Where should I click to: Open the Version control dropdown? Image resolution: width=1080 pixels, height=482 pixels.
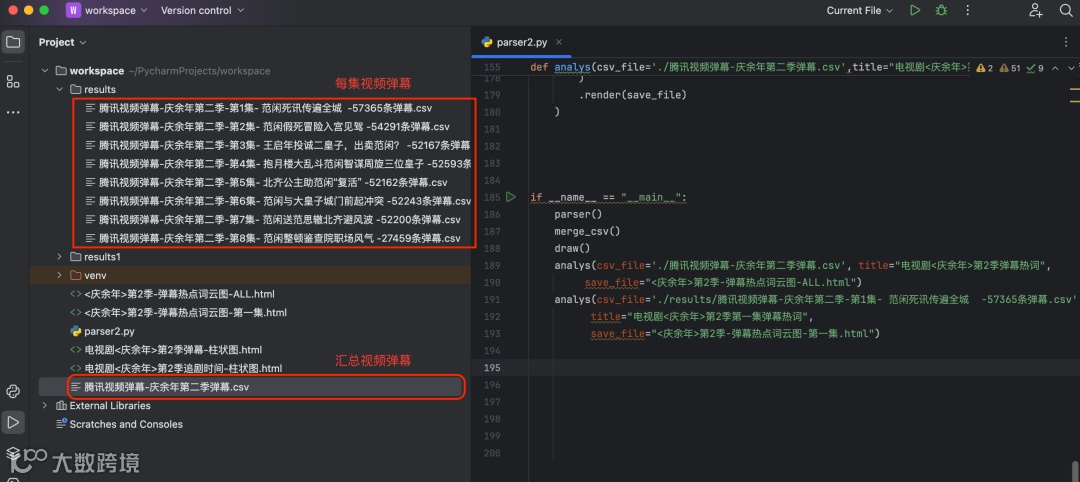coord(202,10)
